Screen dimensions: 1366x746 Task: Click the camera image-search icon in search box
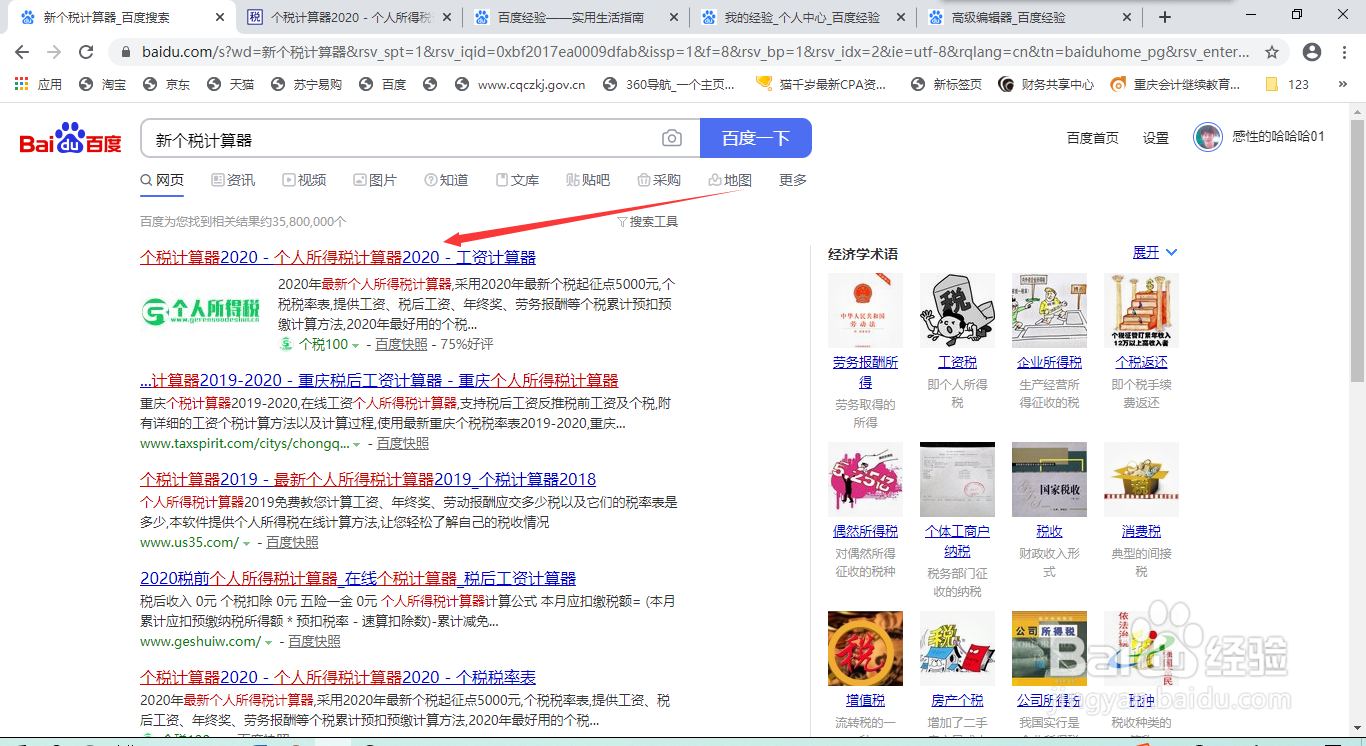pyautogui.click(x=672, y=139)
